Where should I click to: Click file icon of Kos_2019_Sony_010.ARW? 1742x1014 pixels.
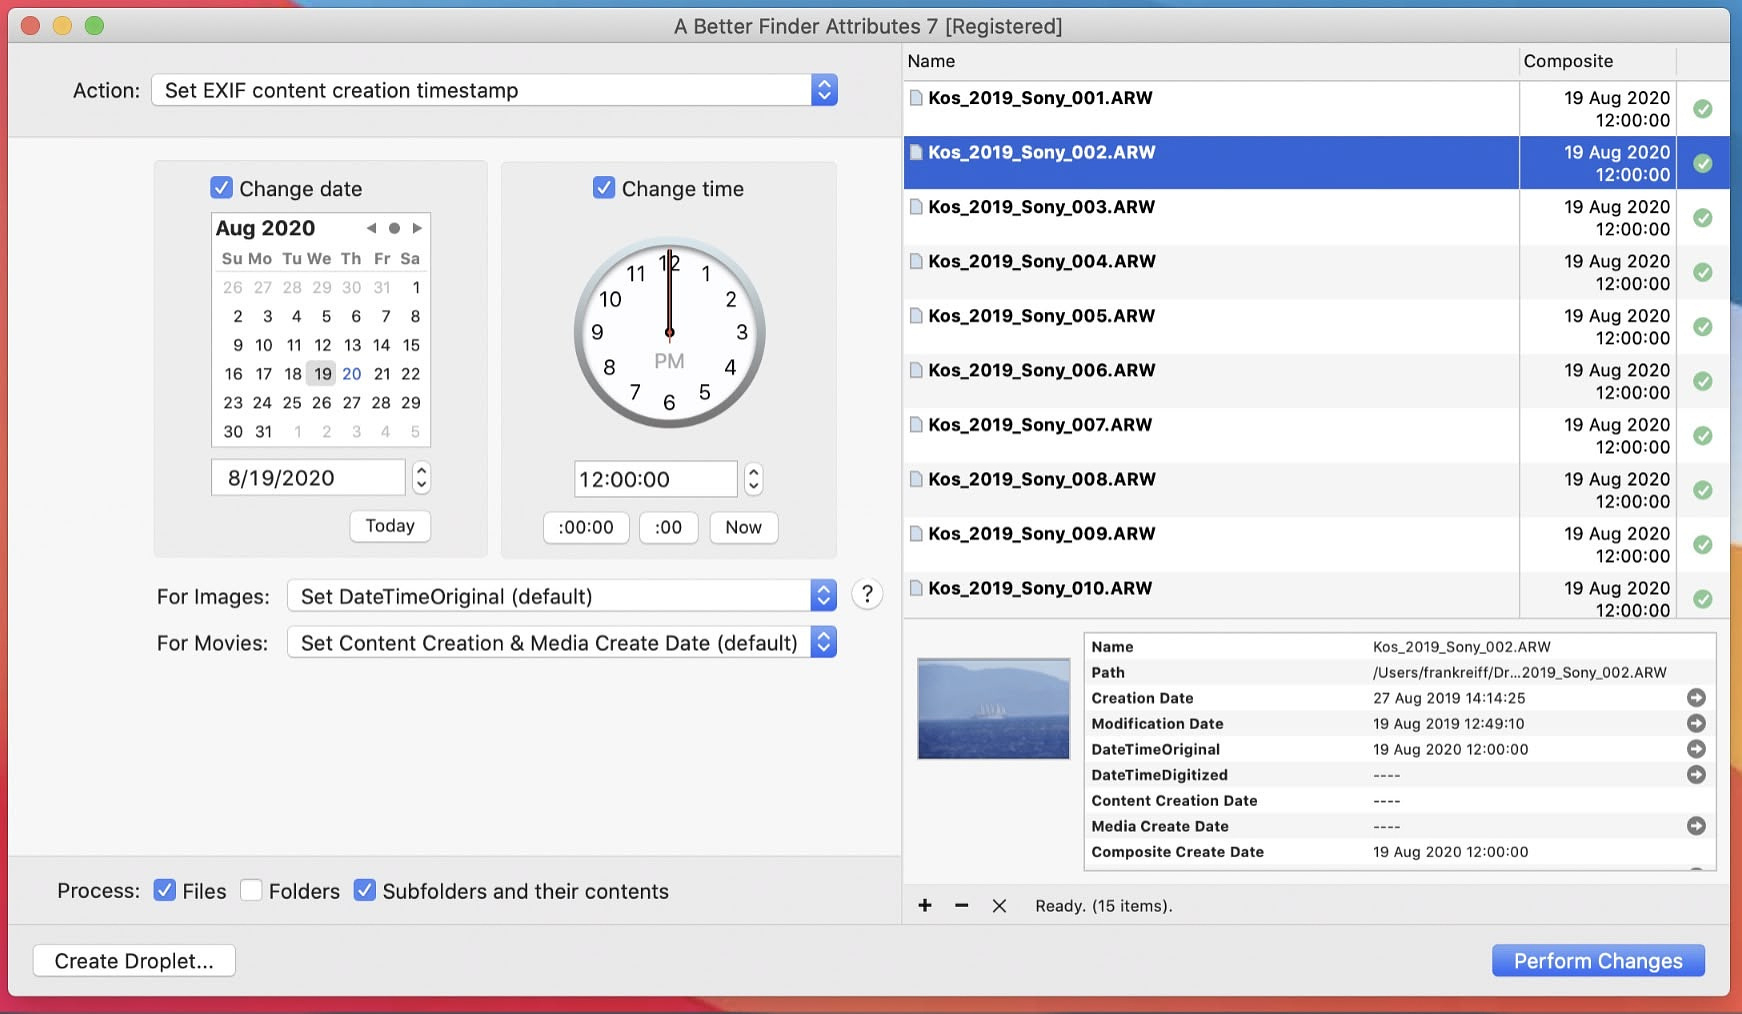coord(916,588)
